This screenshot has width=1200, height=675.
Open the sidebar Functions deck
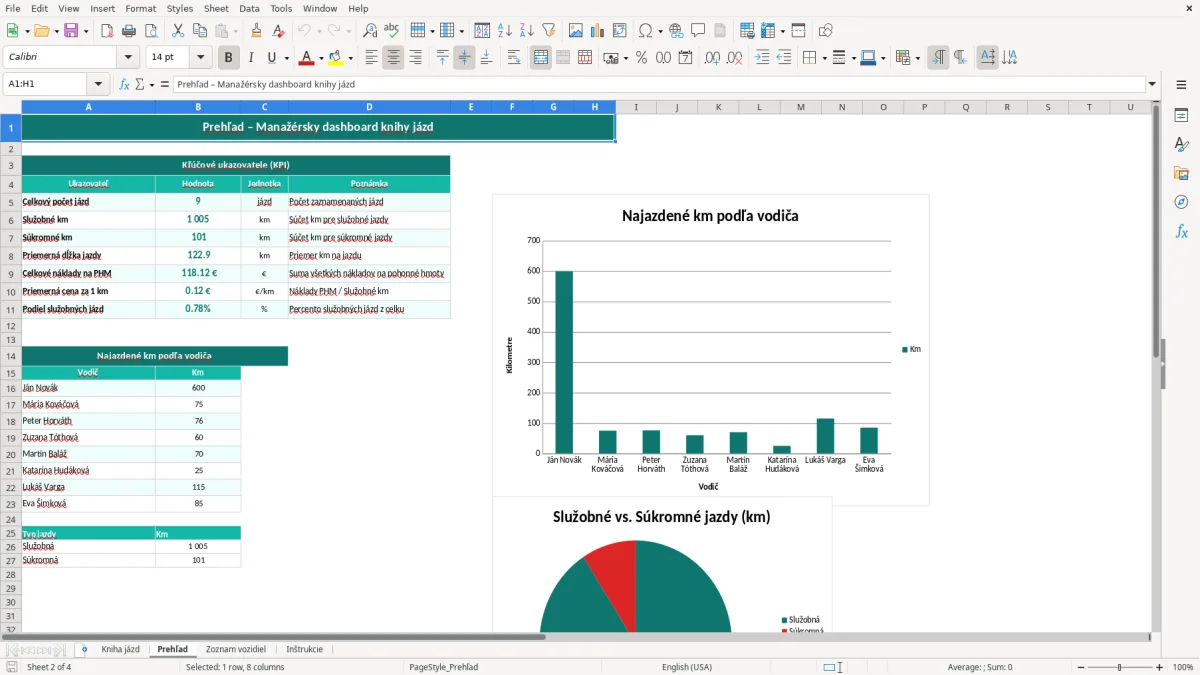pyautogui.click(x=1181, y=231)
